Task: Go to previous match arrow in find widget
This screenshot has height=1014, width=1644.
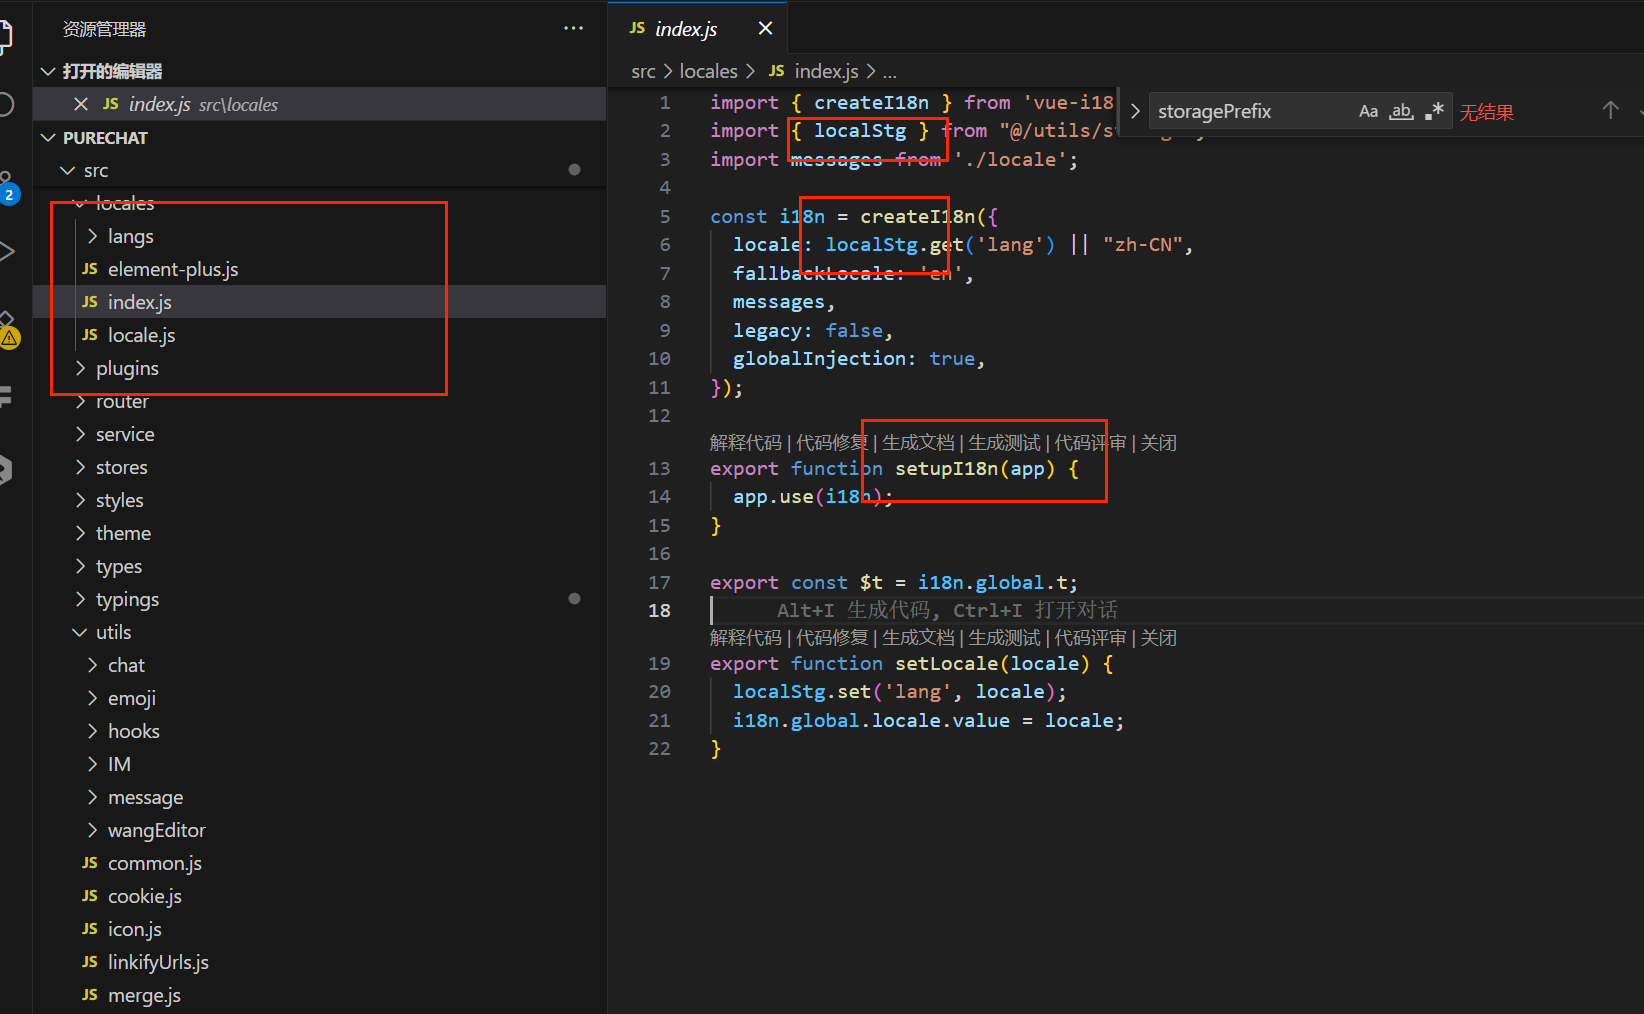Action: point(1610,110)
